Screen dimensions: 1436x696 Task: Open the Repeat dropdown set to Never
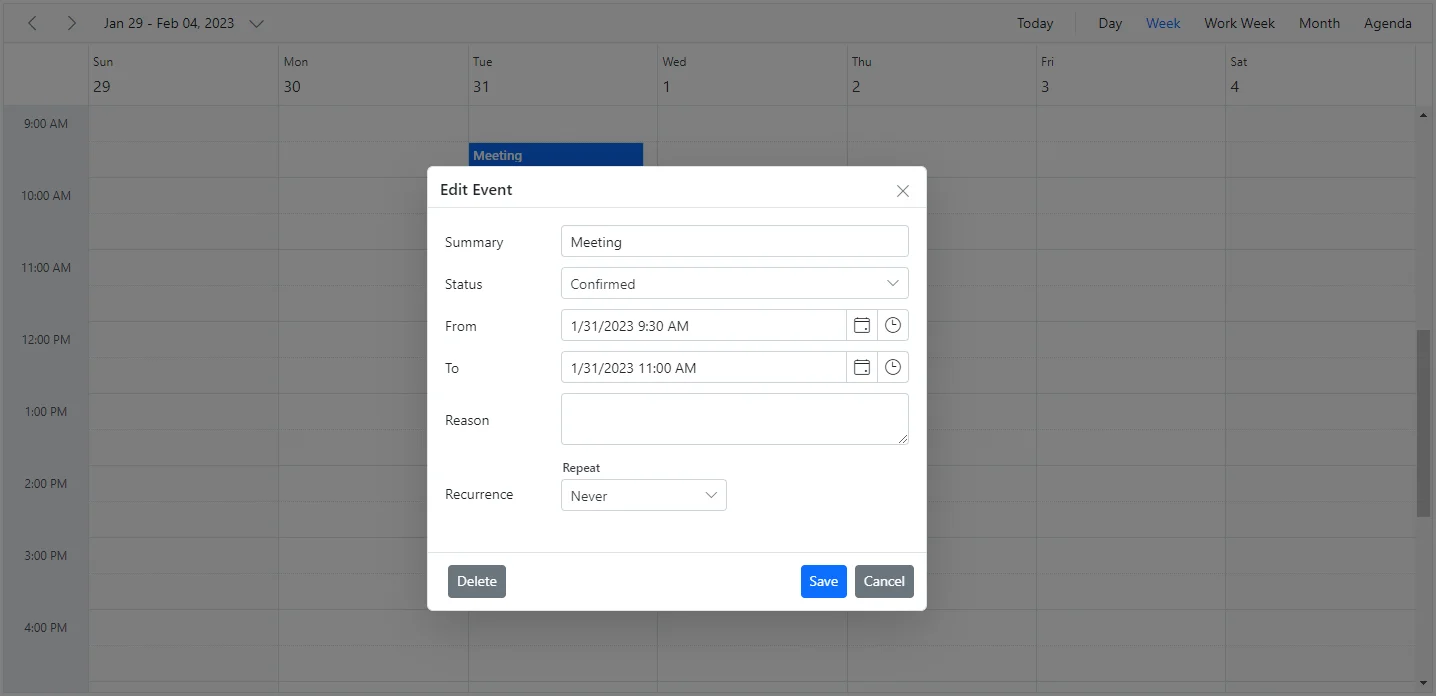click(644, 496)
